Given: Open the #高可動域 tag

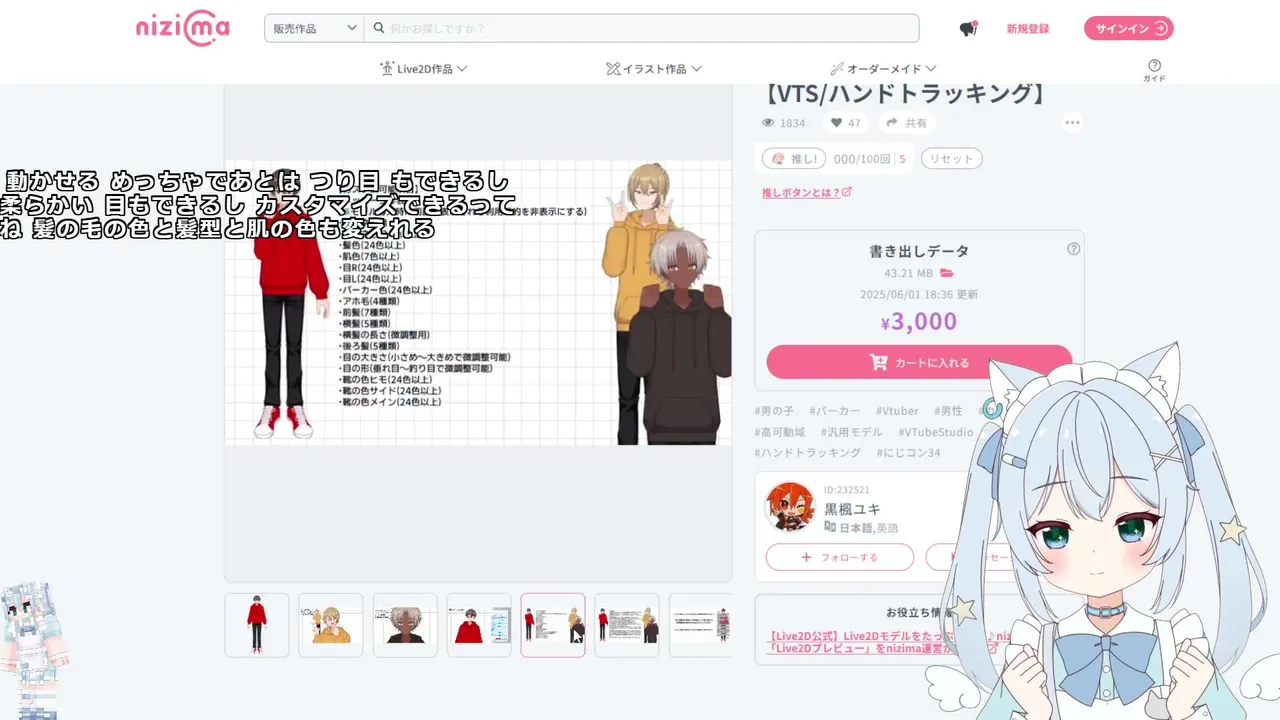Looking at the screenshot, I should [x=780, y=432].
